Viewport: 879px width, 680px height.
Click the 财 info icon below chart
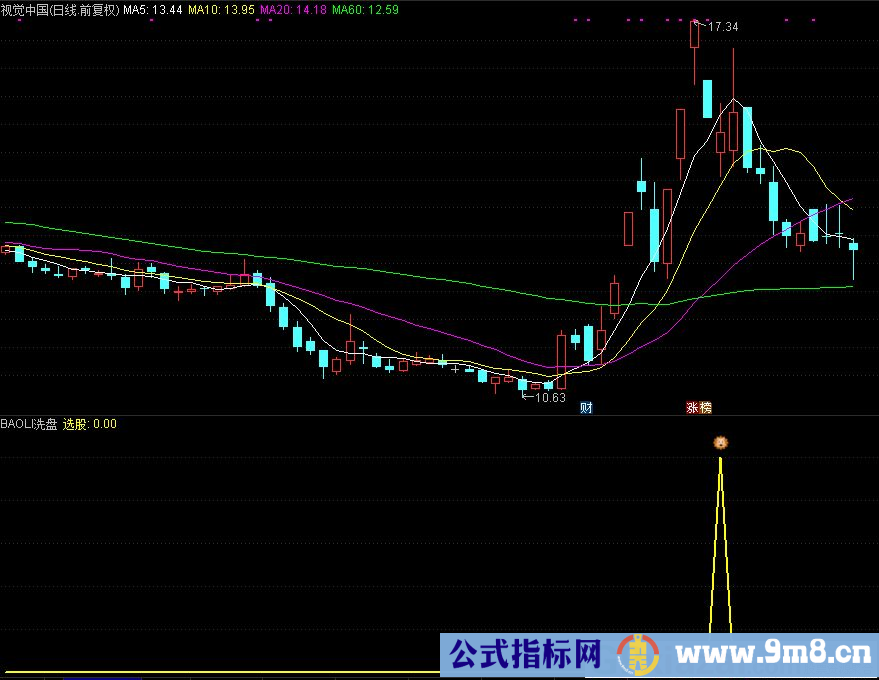point(586,408)
